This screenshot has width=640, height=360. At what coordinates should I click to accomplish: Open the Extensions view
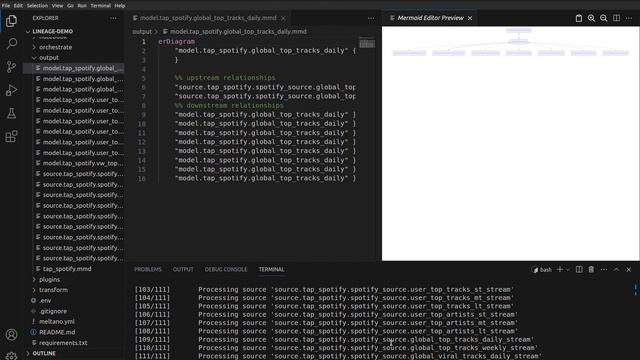pos(11,136)
